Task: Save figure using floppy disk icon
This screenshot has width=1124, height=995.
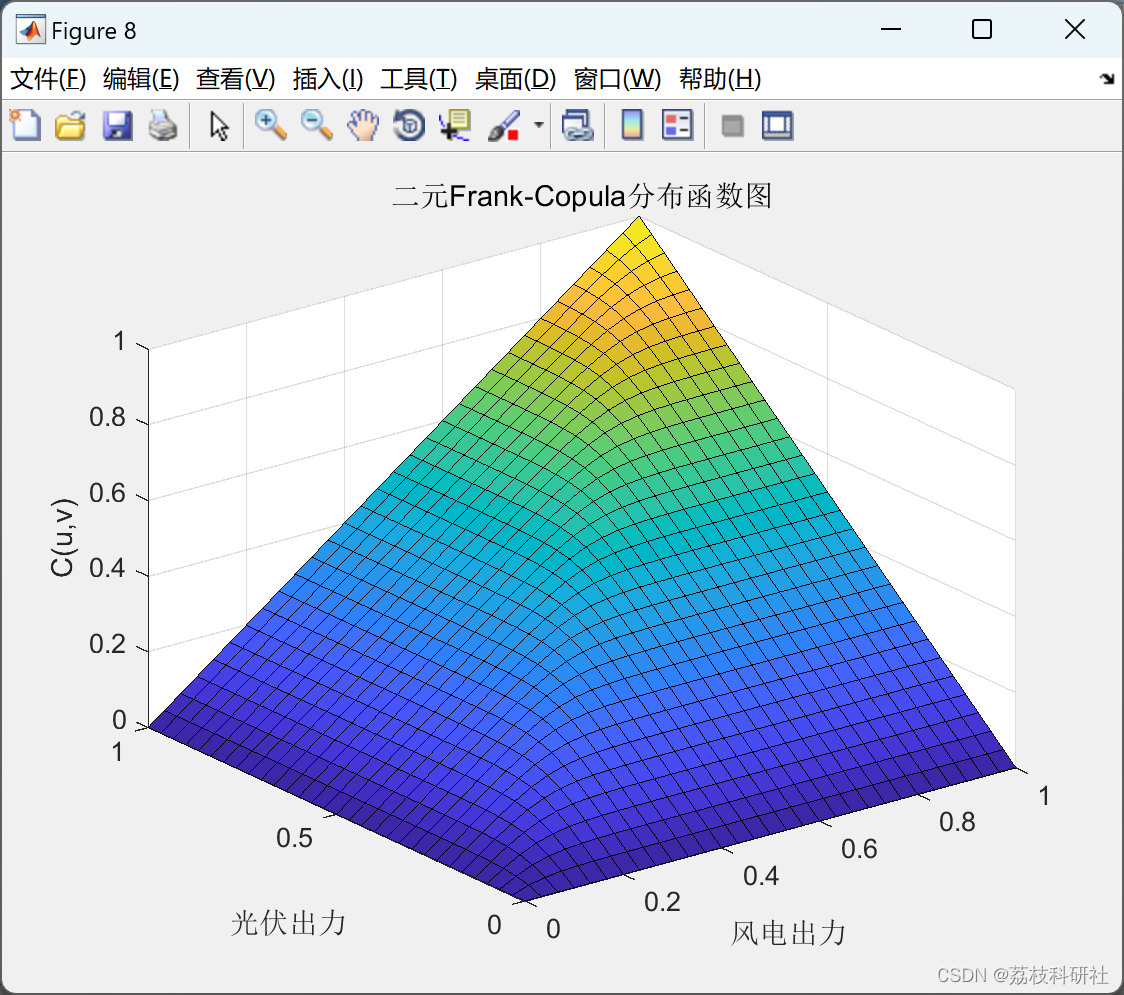Action: coord(117,125)
